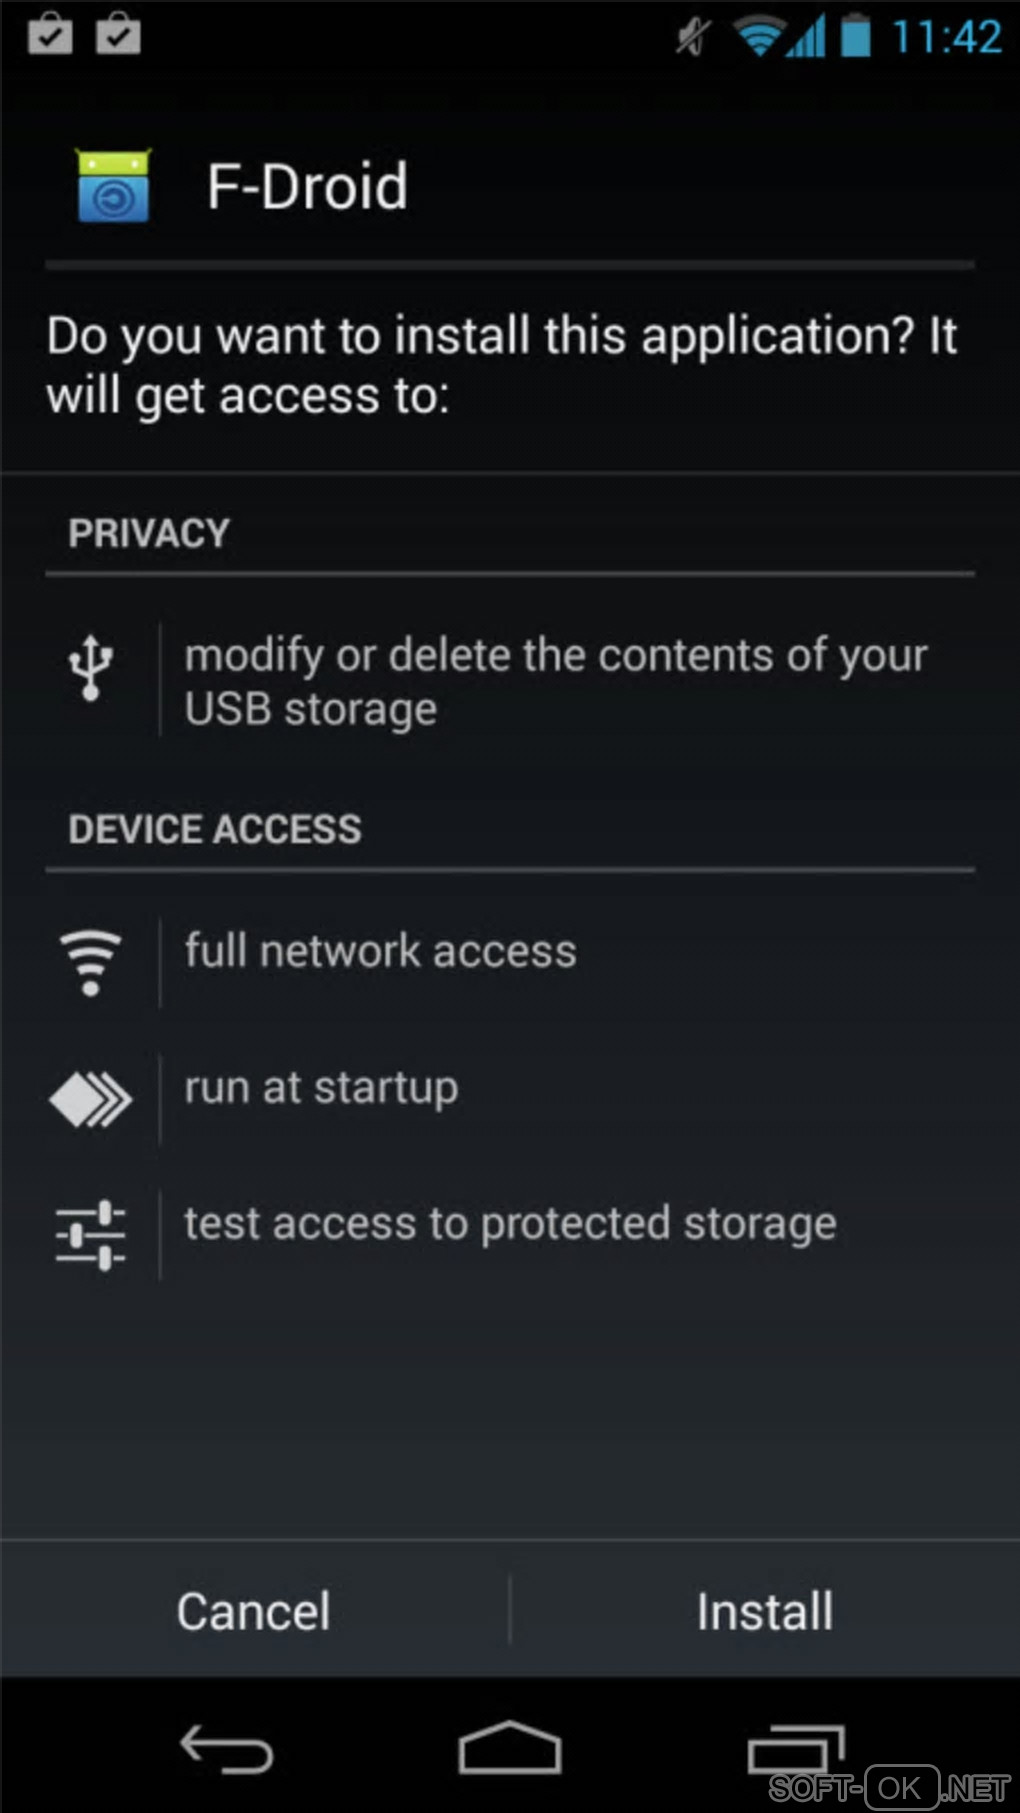Screen dimensions: 1020x1813
Task: Tap the F-Droid app icon
Action: click(113, 186)
